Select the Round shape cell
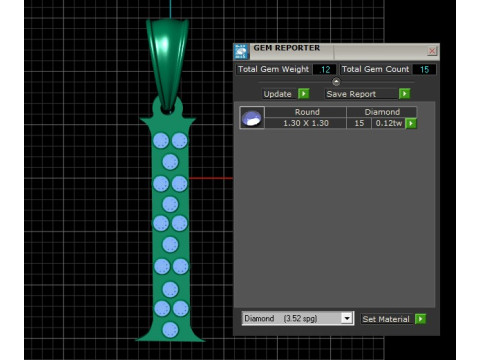Image resolution: width=480 pixels, height=360 pixels. point(306,112)
